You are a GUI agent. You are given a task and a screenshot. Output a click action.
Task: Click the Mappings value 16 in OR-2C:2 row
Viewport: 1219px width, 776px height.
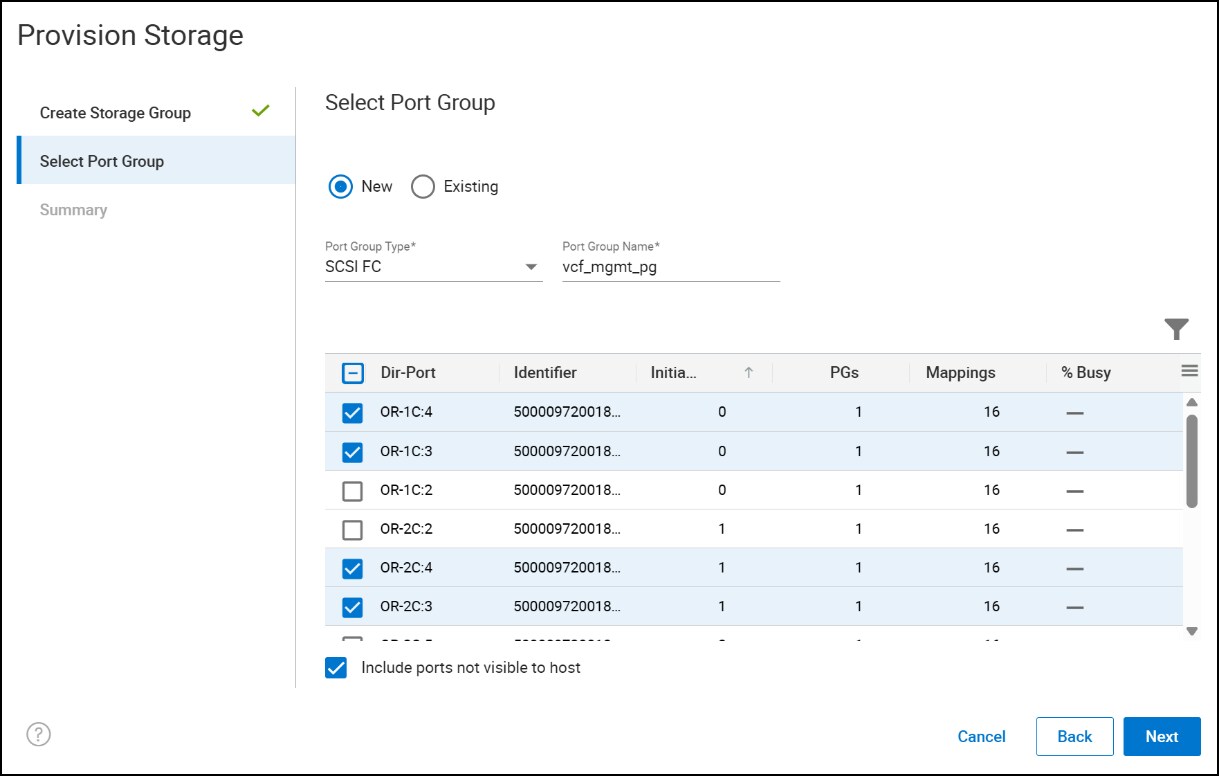click(x=991, y=529)
